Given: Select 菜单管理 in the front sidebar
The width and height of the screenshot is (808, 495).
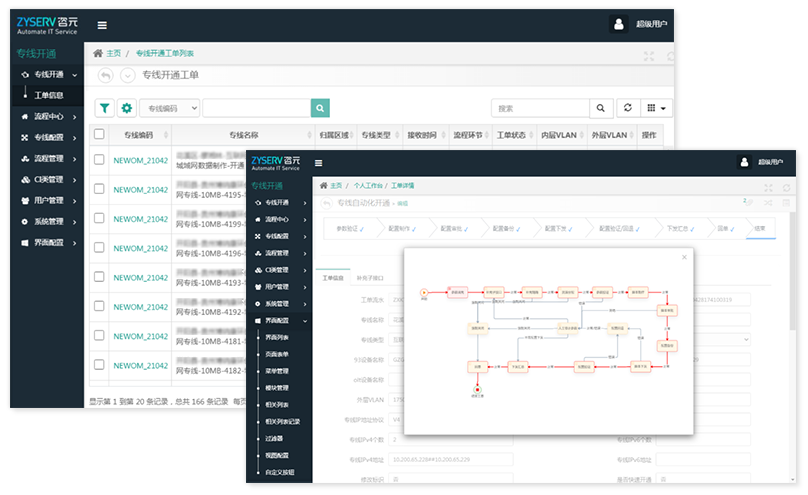Looking at the screenshot, I should point(276,371).
